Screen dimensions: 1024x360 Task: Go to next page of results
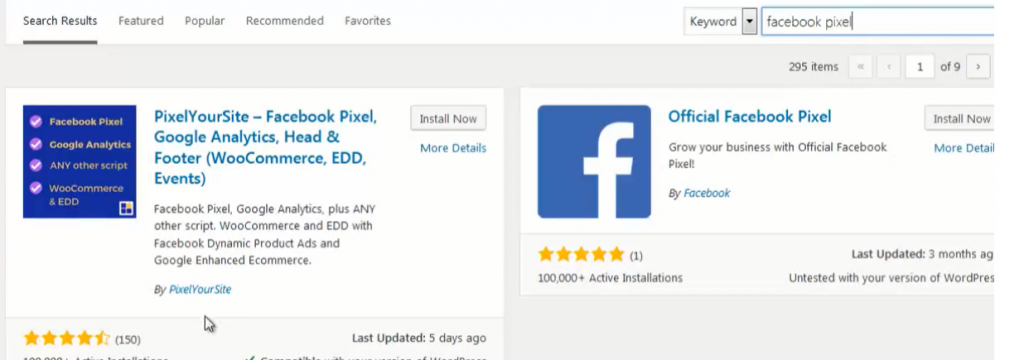[978, 67]
